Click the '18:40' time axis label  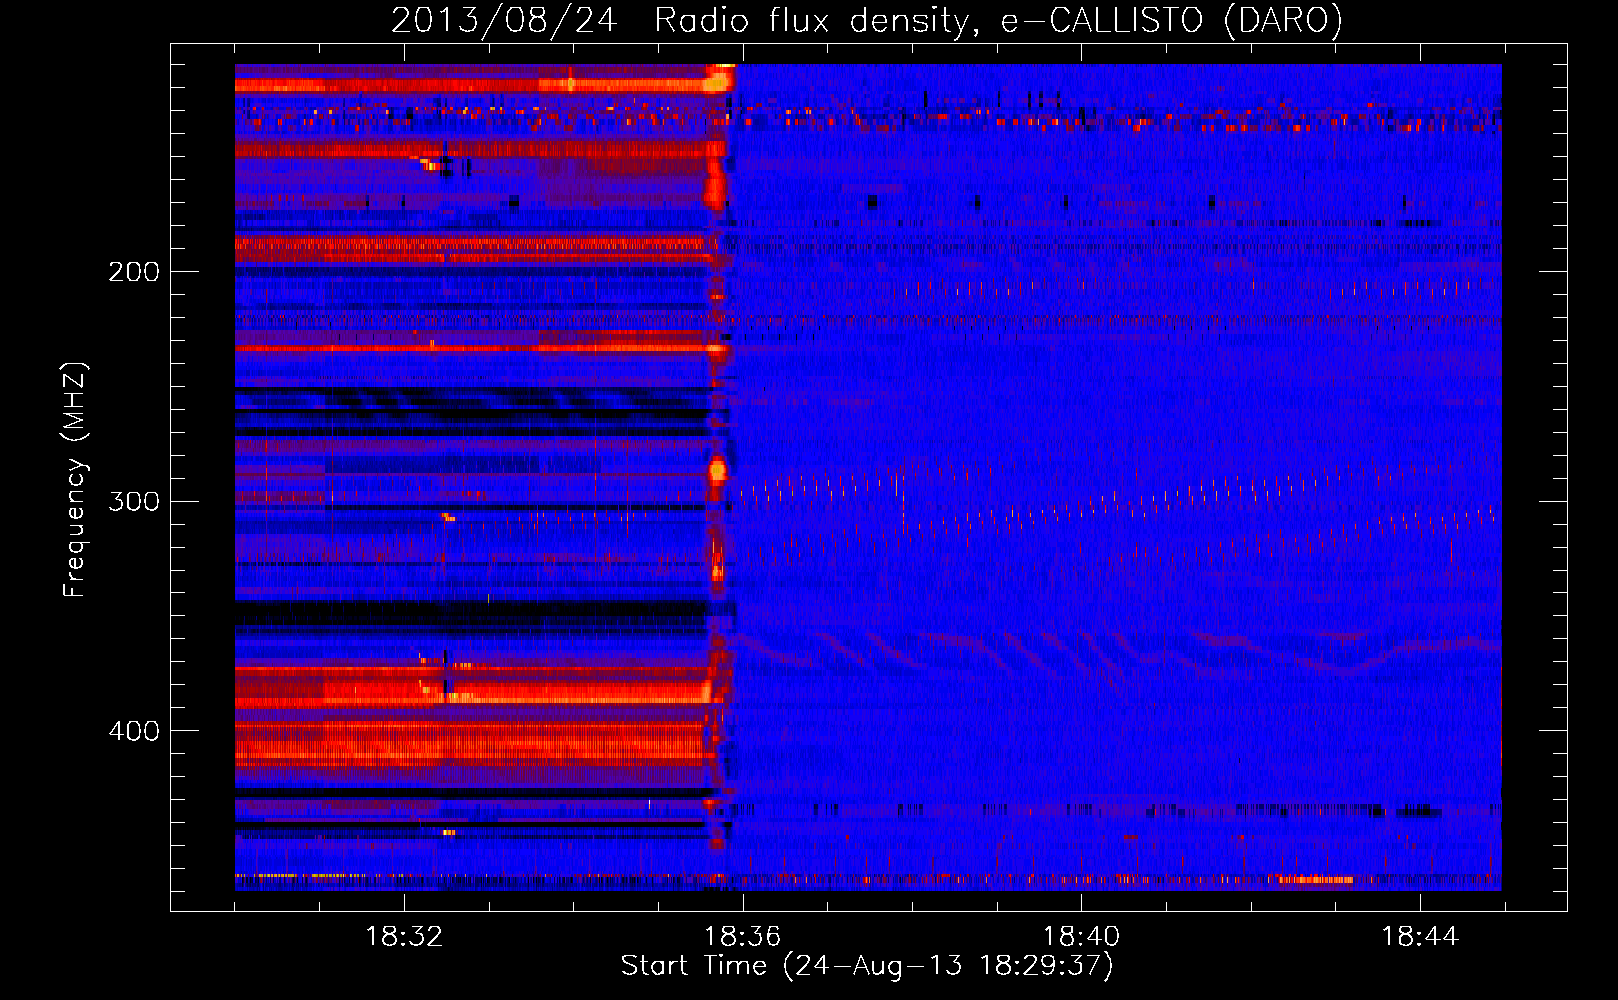click(x=1081, y=937)
